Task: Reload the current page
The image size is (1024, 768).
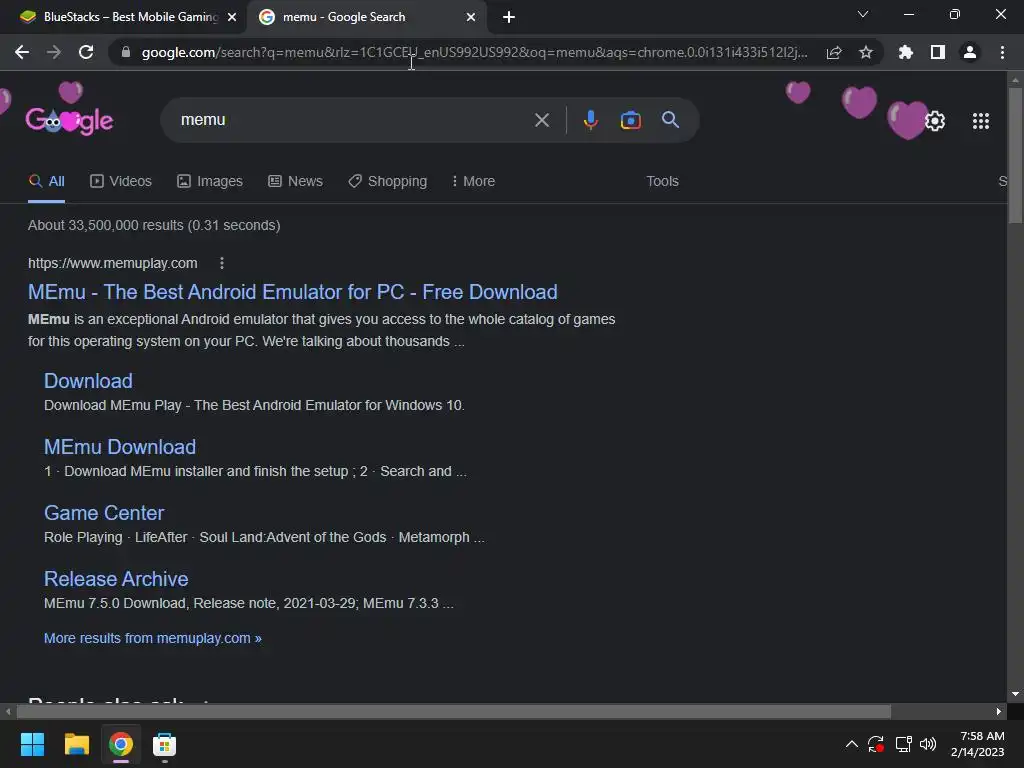Action: pyautogui.click(x=86, y=52)
